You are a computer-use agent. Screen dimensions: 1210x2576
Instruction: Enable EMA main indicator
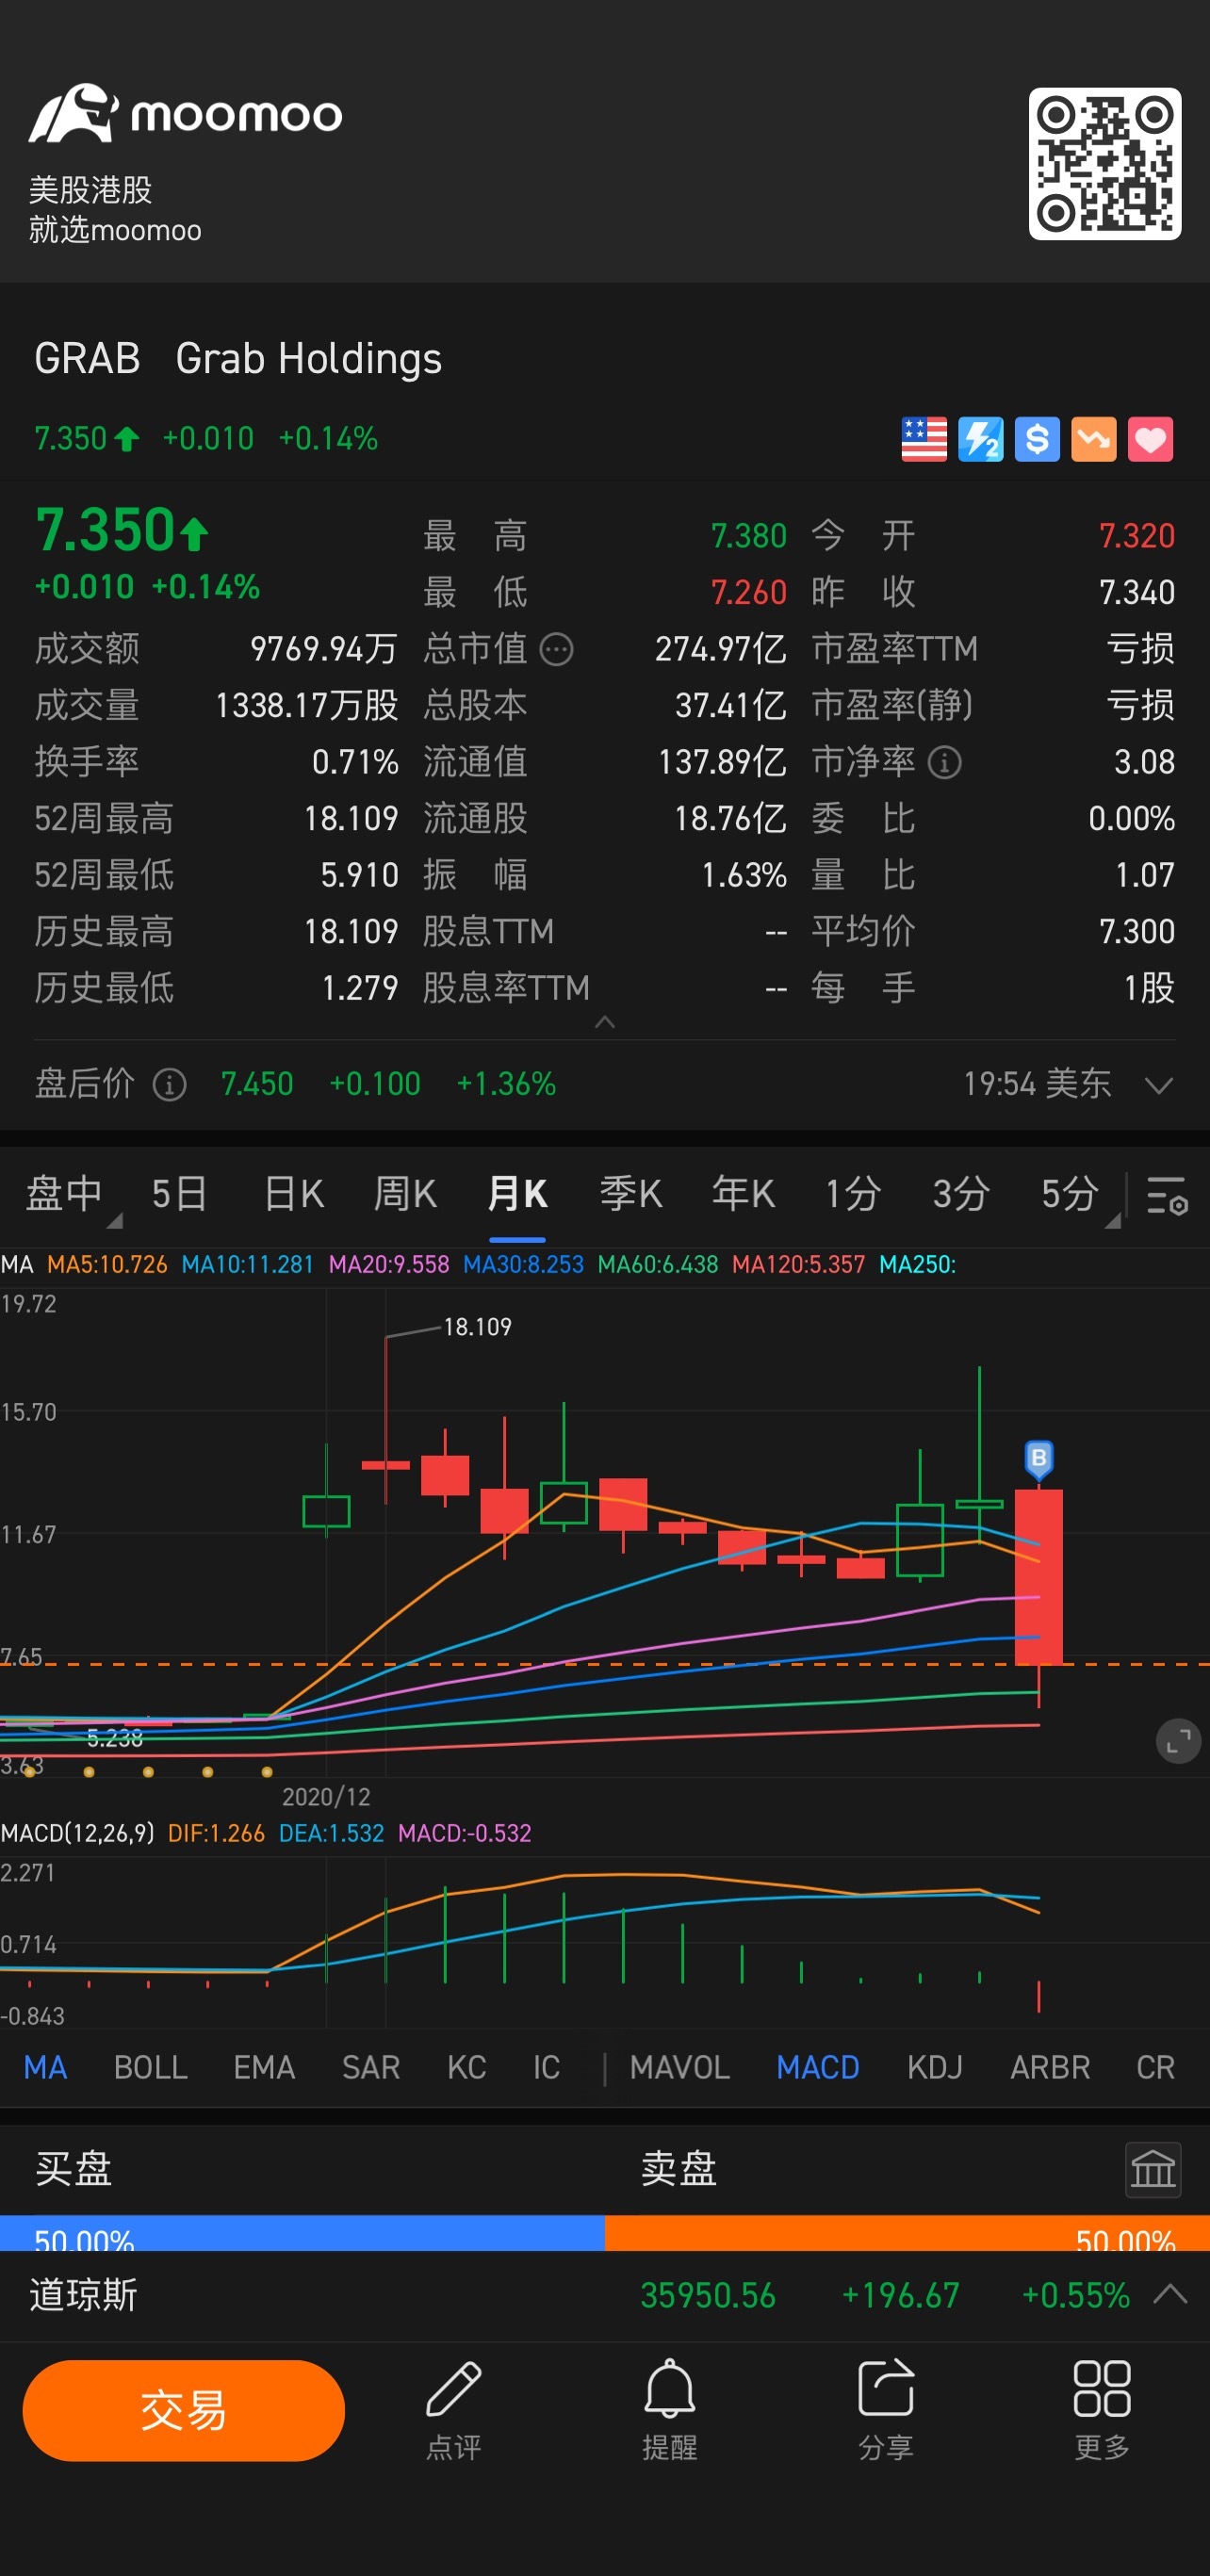[264, 2066]
